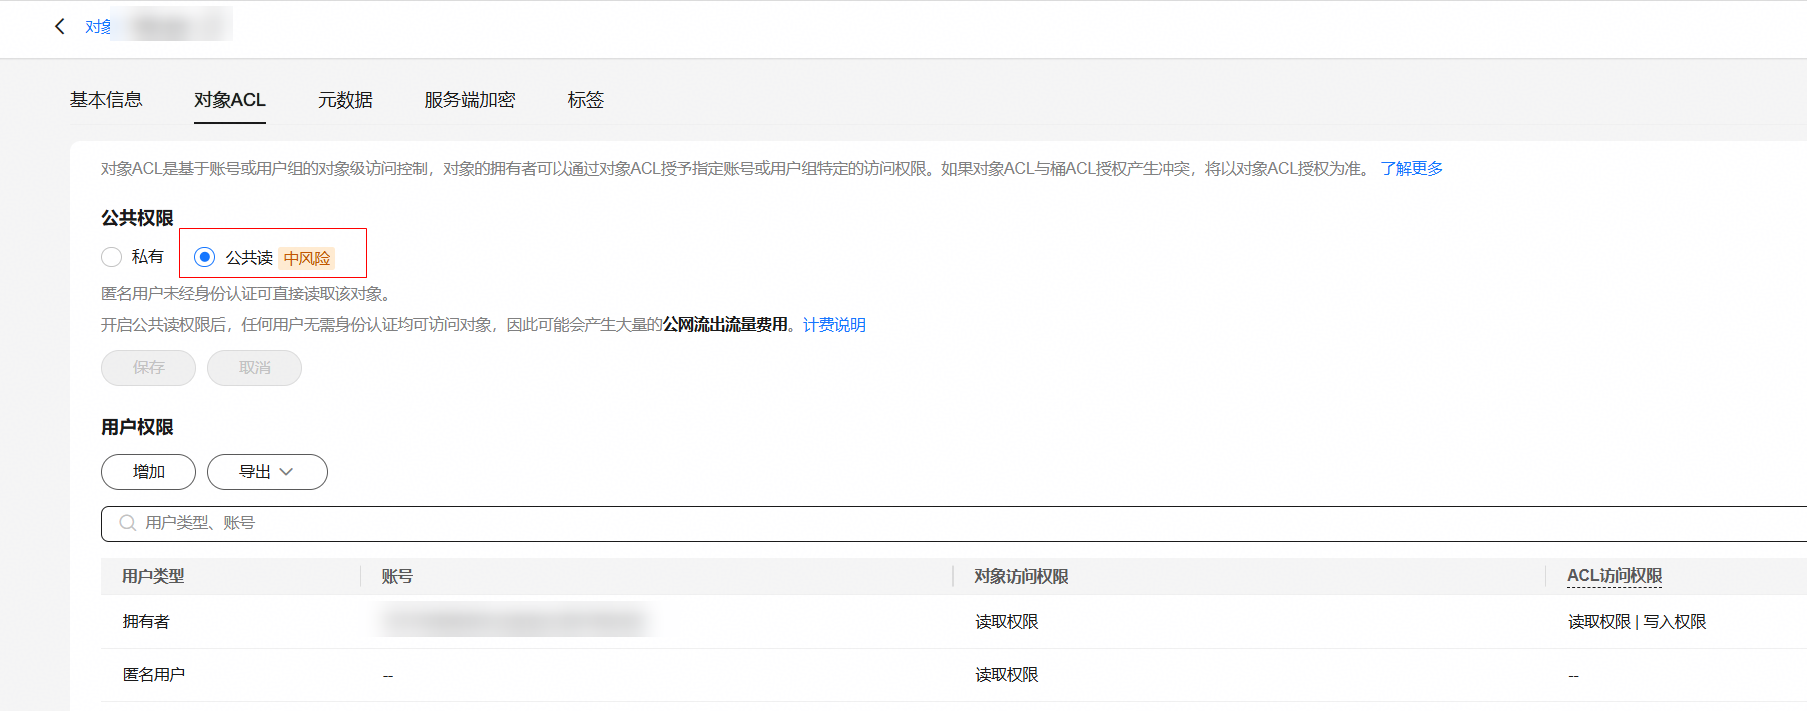Click the 对象 breadcrumb link at top
Screen dimensions: 1807x711
pos(98,27)
